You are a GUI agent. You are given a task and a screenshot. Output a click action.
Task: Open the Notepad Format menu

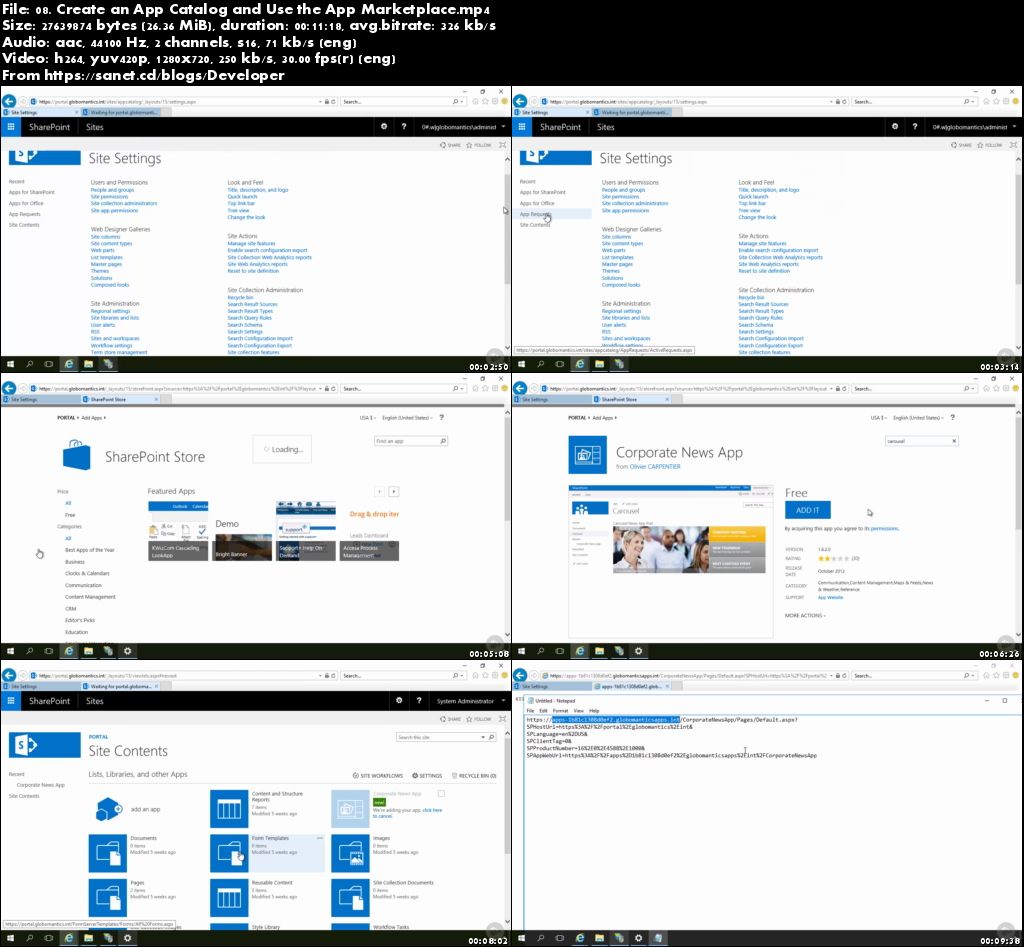(560, 711)
